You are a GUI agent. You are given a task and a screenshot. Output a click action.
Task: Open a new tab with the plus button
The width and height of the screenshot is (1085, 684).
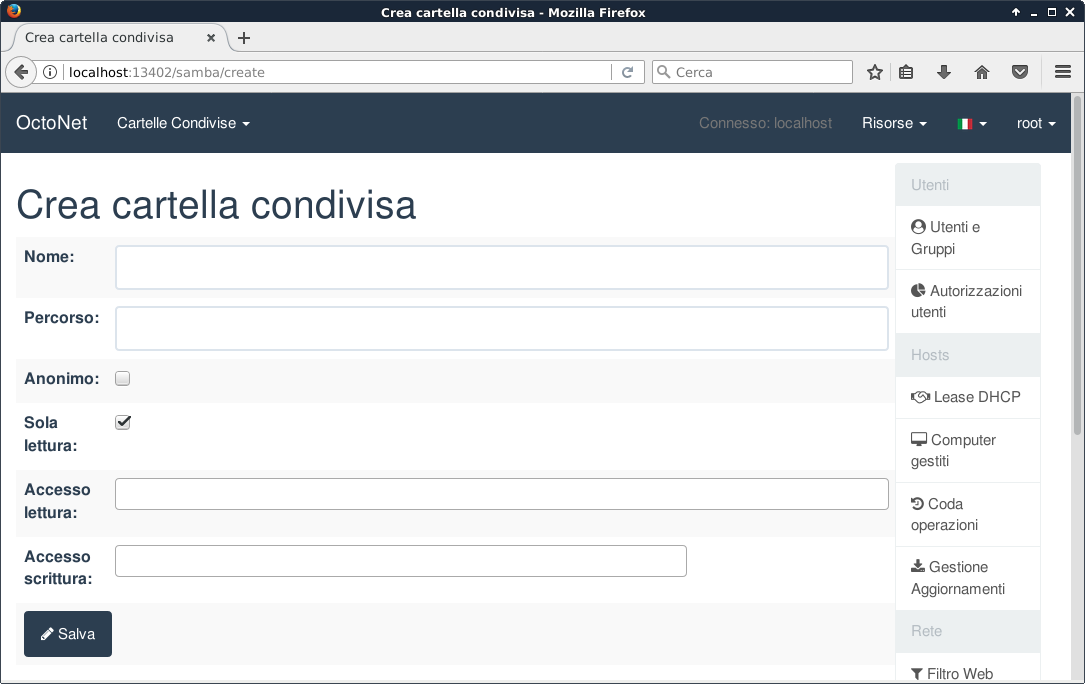(x=244, y=38)
